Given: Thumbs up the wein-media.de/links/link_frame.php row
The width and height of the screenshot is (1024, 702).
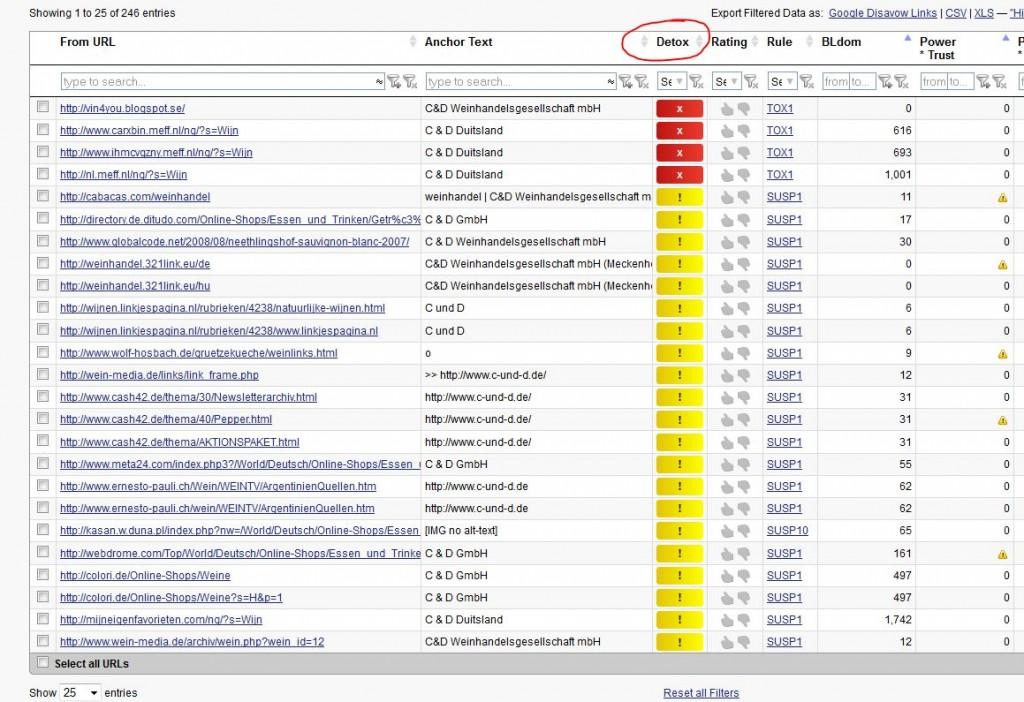Looking at the screenshot, I should coord(727,375).
